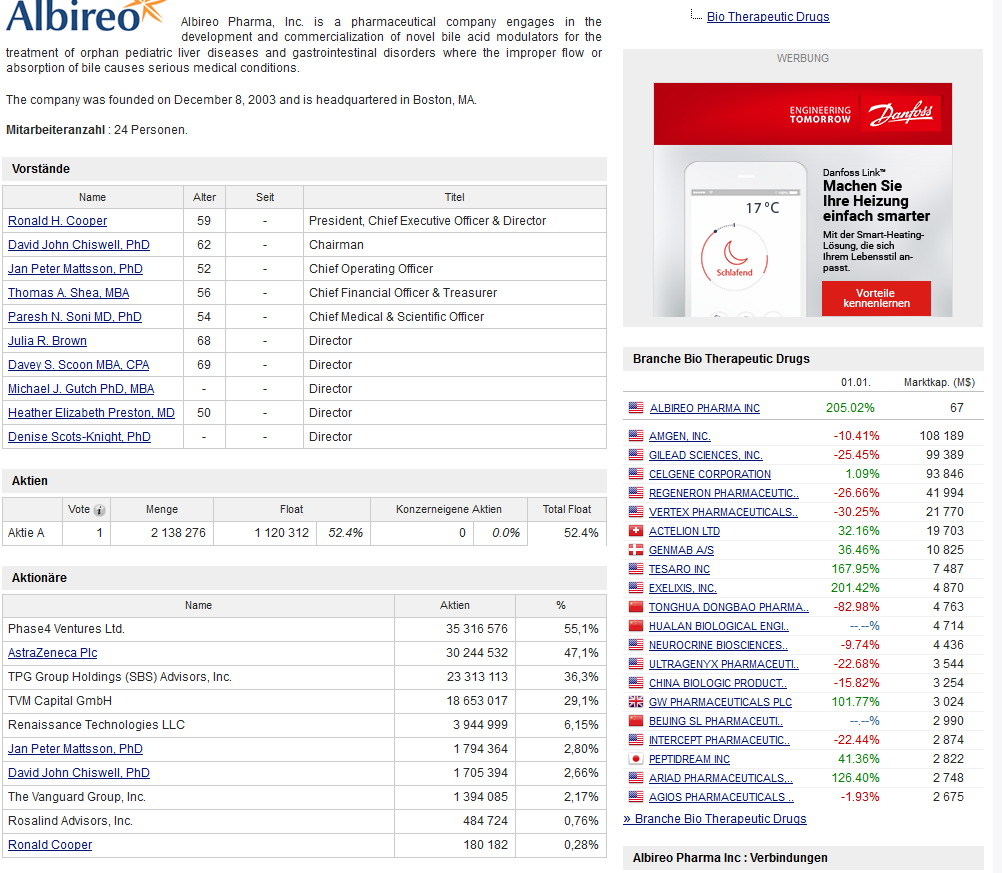
Task: Open ALBIREO PHARMA INC in sector list
Action: (x=705, y=408)
